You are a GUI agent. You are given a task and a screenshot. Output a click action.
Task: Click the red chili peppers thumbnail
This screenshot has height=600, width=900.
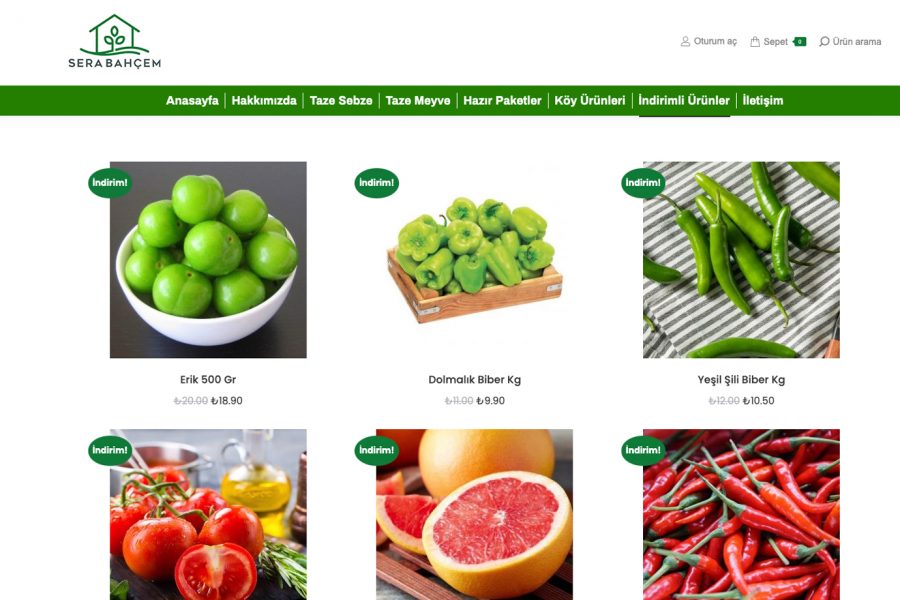(741, 514)
